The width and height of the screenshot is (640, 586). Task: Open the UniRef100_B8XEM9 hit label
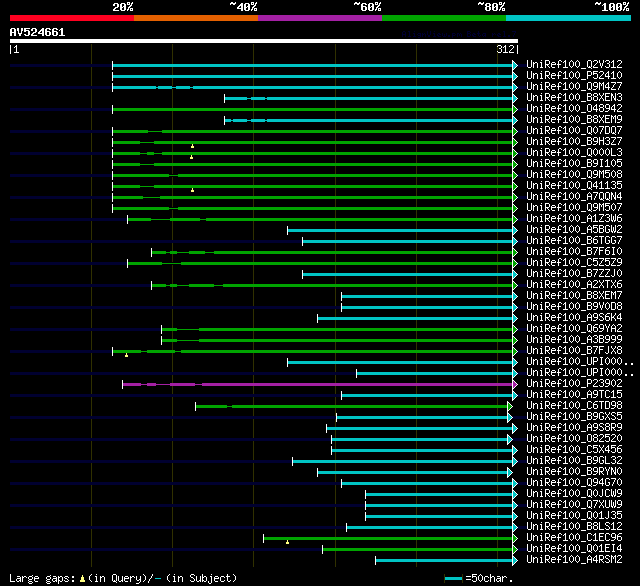tap(574, 119)
